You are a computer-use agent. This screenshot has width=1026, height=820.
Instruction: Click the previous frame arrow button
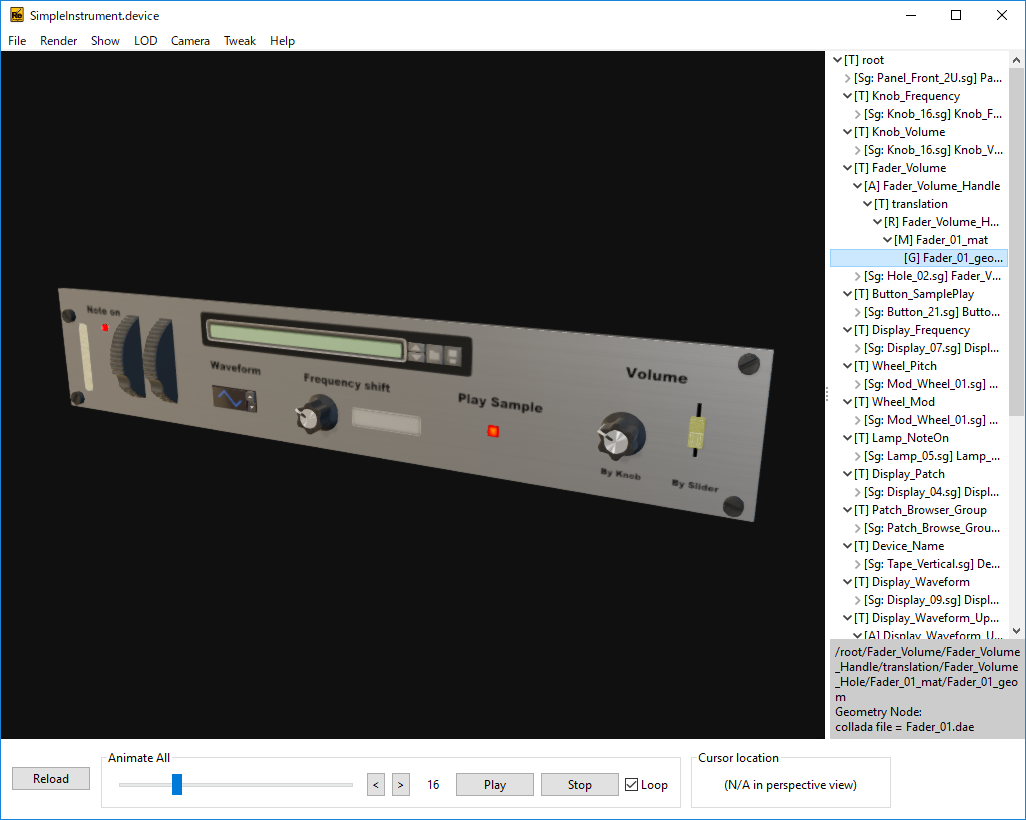pyautogui.click(x=376, y=785)
